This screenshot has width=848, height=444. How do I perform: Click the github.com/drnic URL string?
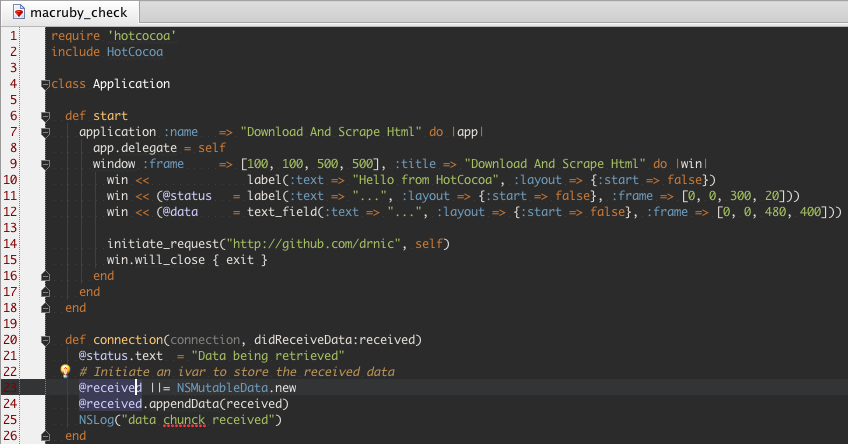[x=316, y=244]
